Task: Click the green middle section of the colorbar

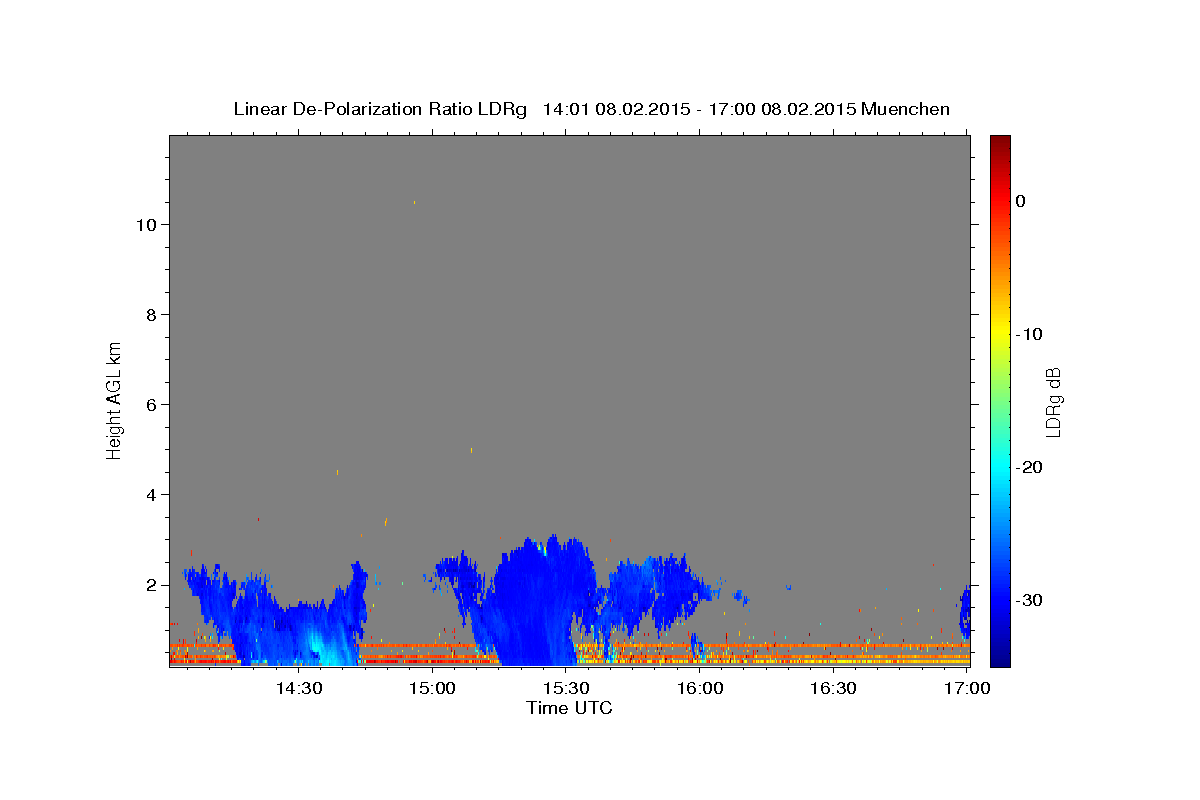Action: (1000, 400)
